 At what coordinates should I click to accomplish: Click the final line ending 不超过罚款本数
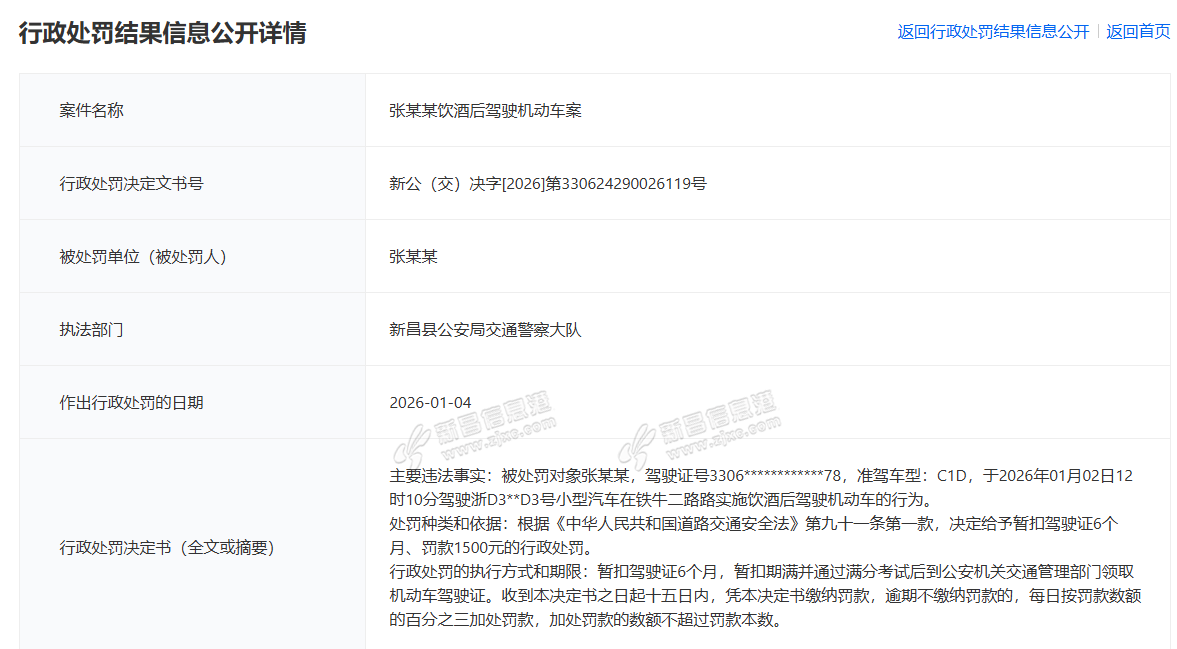[585, 620]
